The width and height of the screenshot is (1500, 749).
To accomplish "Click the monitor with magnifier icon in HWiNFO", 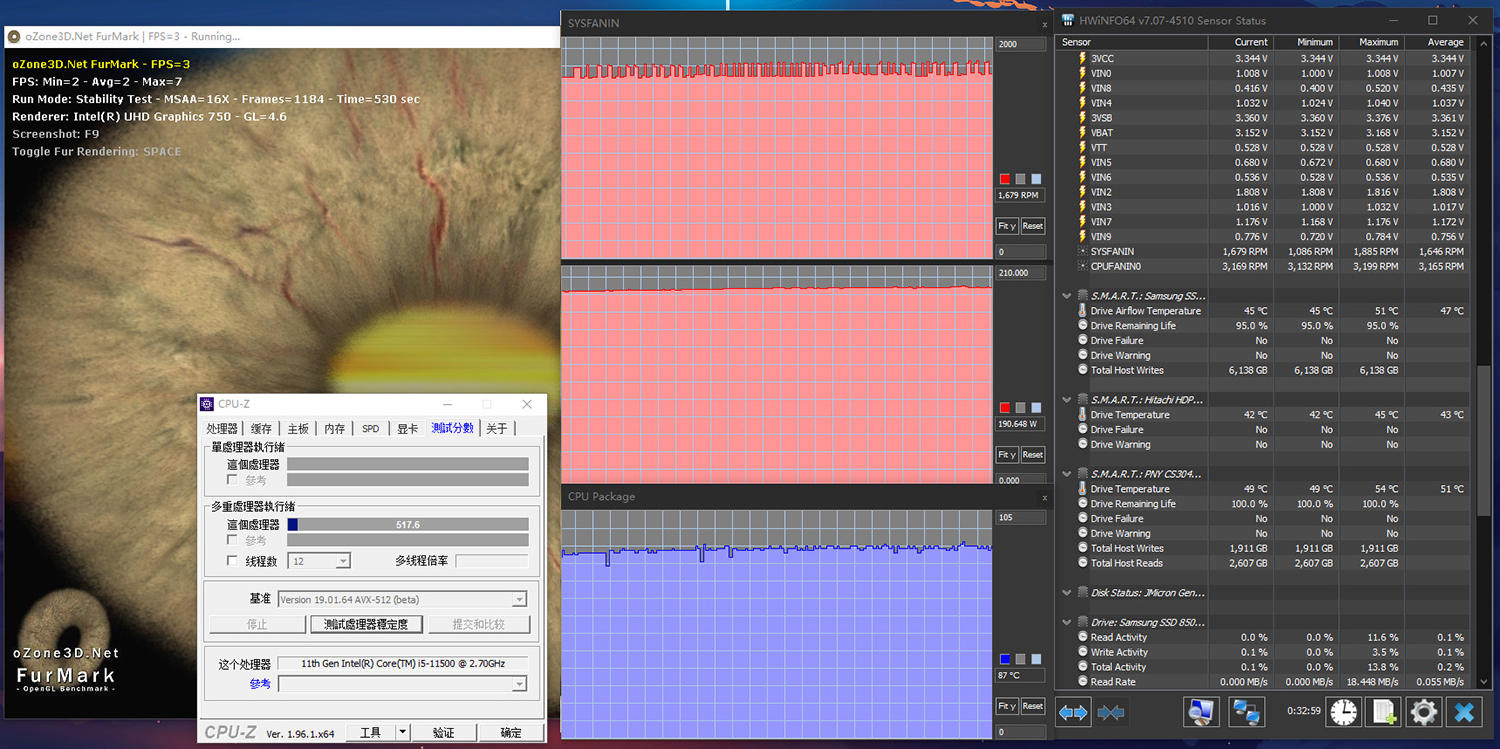I will coord(1201,712).
